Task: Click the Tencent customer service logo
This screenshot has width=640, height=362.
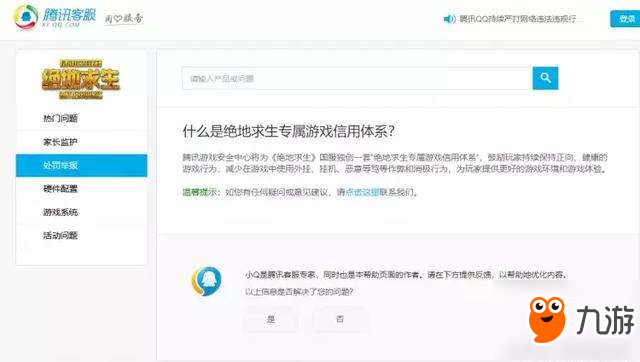Action: [55, 17]
